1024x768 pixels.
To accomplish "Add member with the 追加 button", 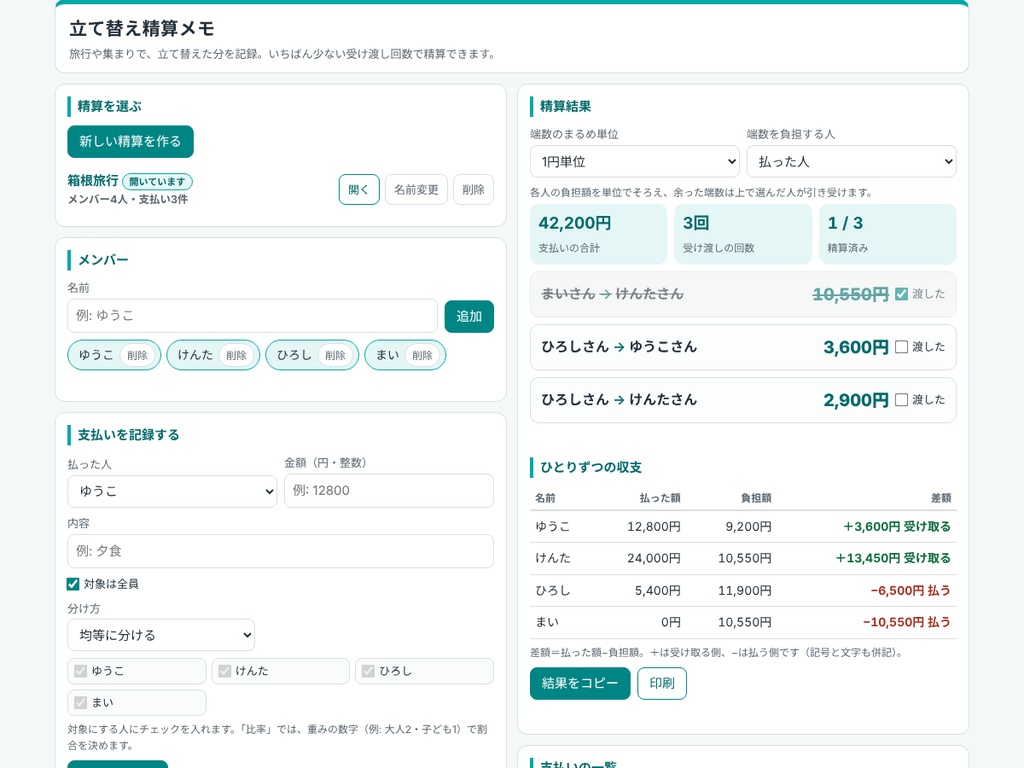I will tap(469, 316).
